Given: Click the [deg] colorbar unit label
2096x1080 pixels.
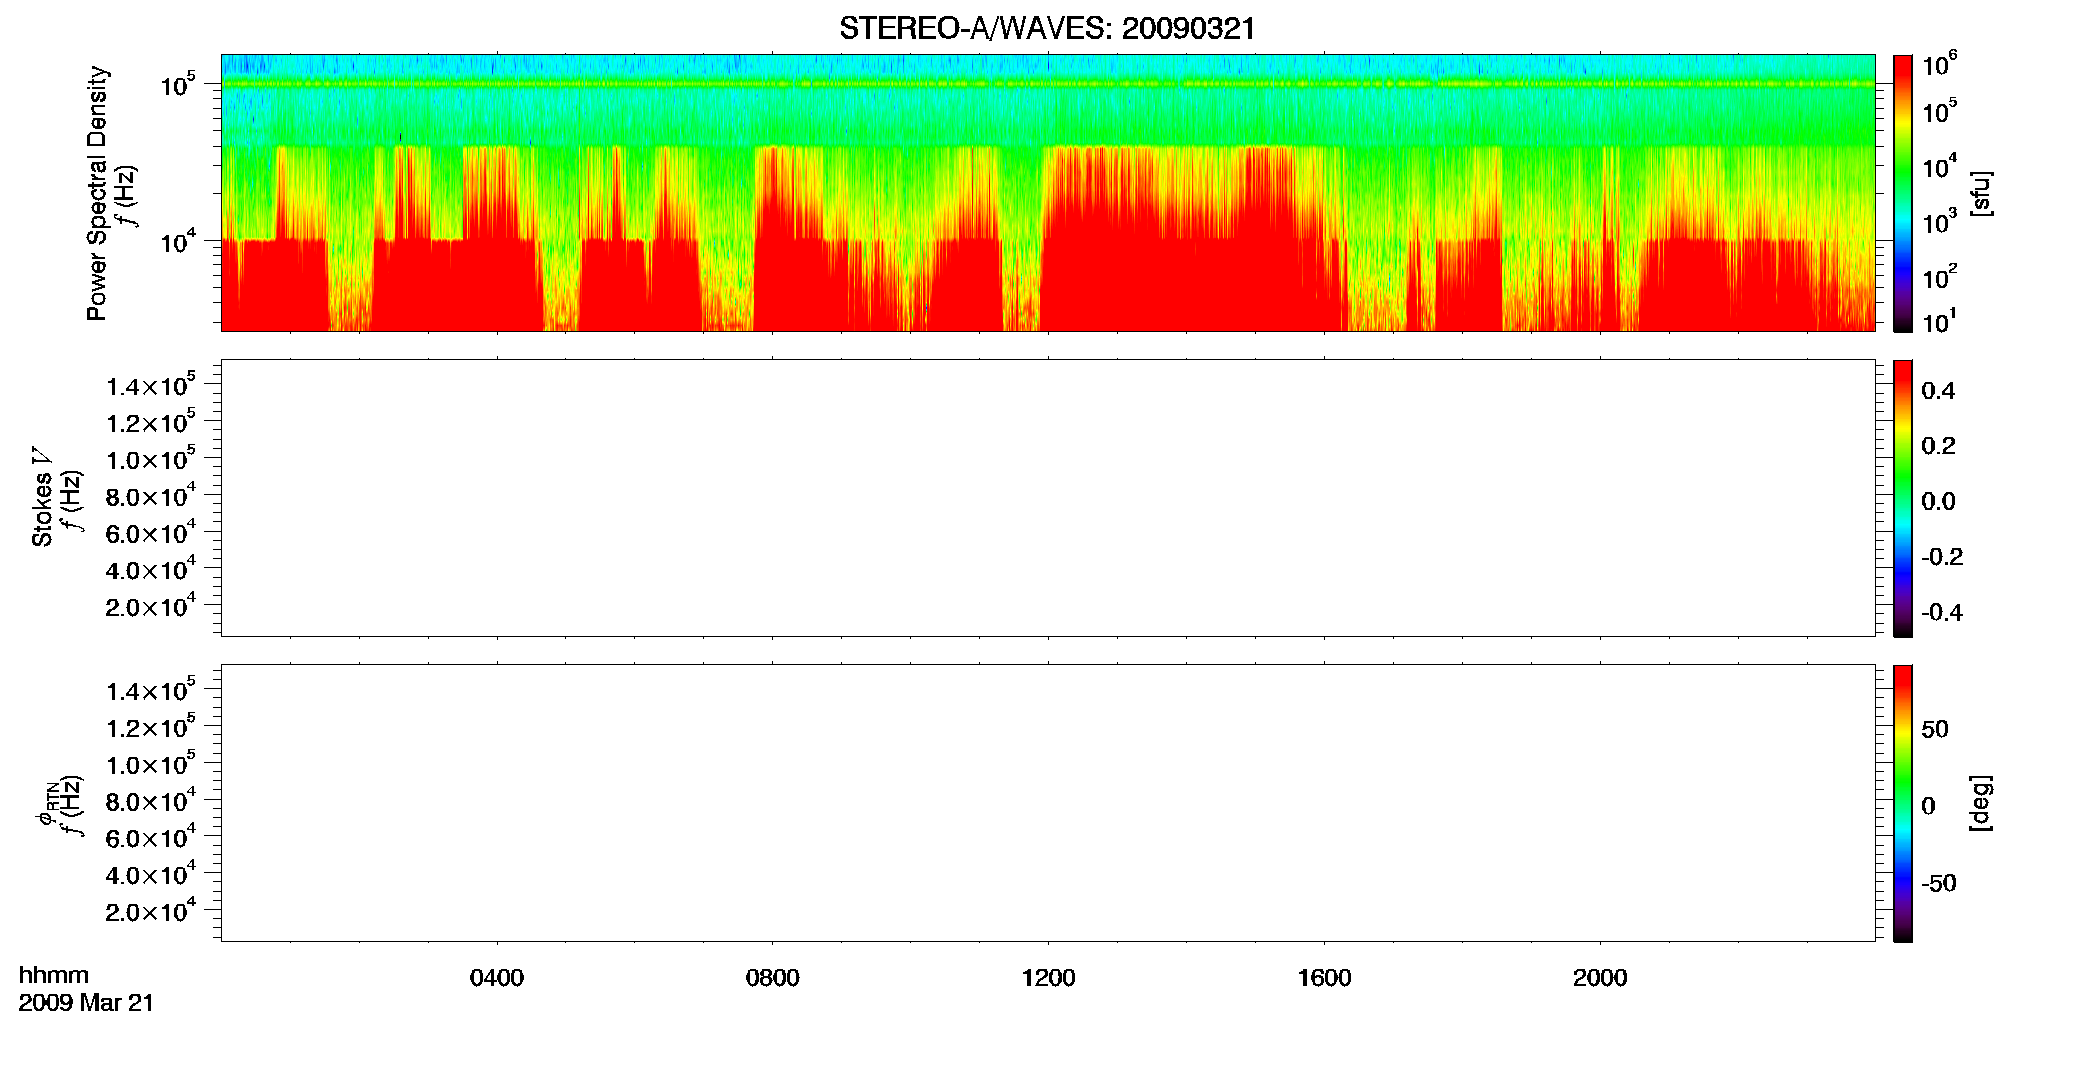Looking at the screenshot, I should pos(1980,803).
